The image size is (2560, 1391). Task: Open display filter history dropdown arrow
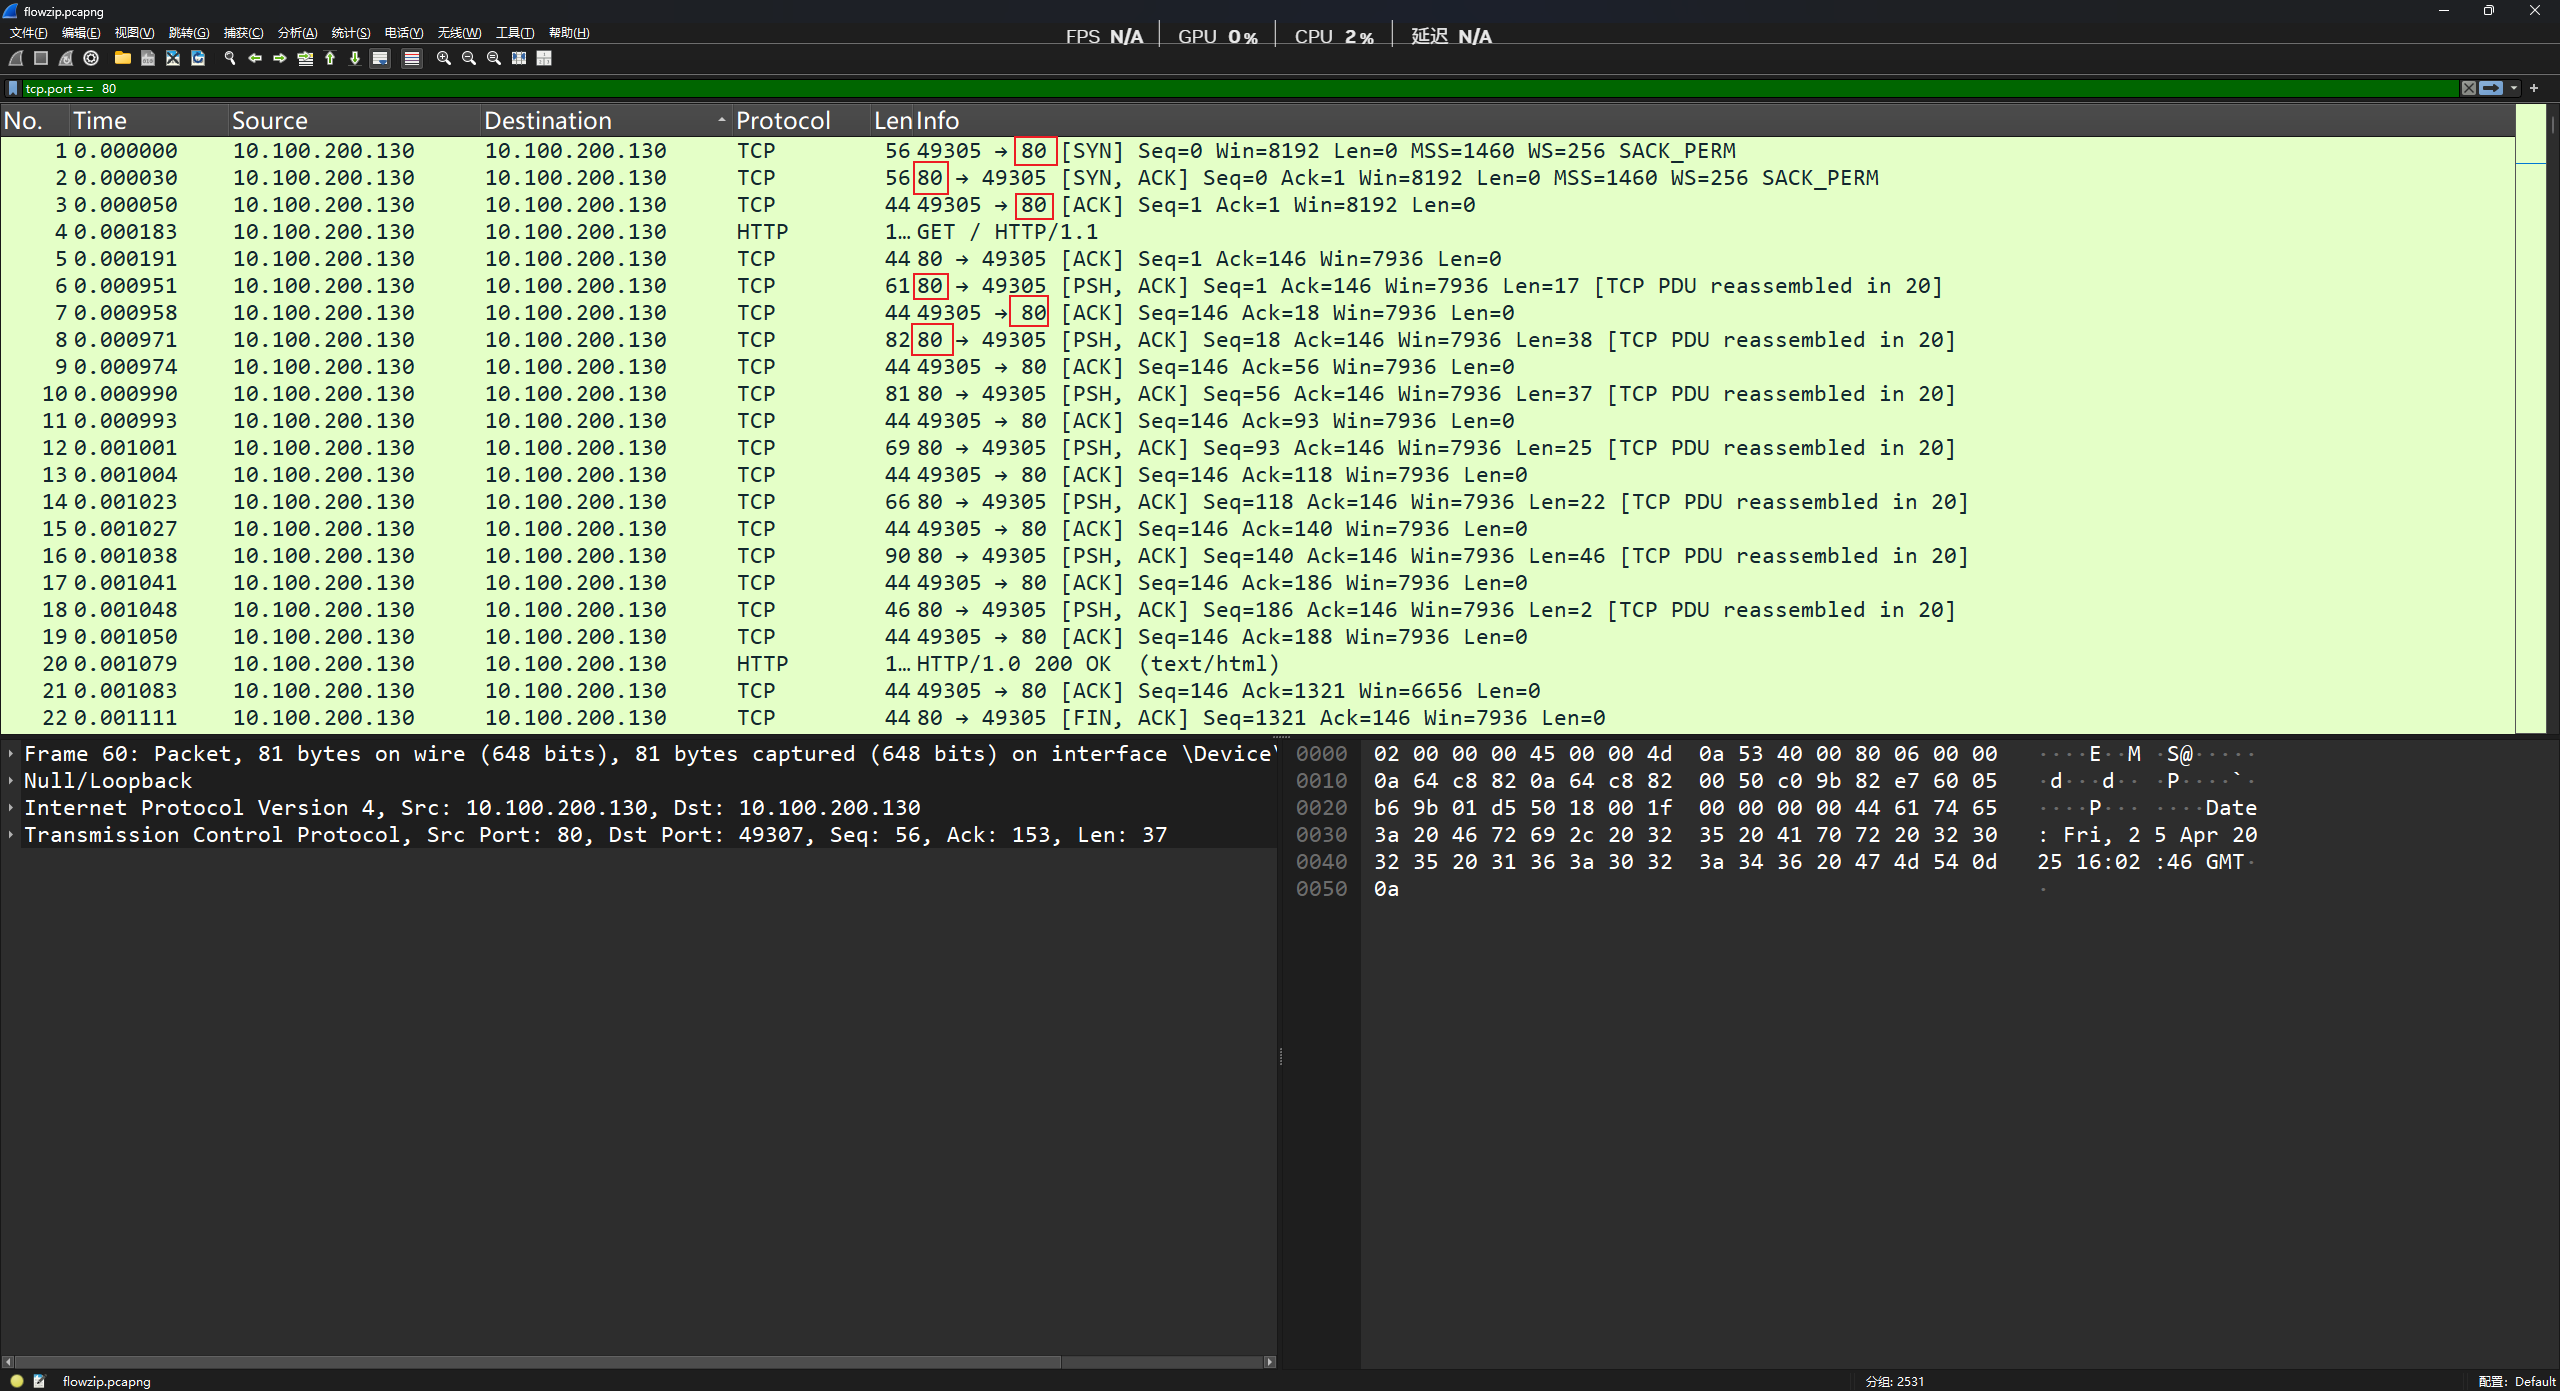coord(2514,88)
